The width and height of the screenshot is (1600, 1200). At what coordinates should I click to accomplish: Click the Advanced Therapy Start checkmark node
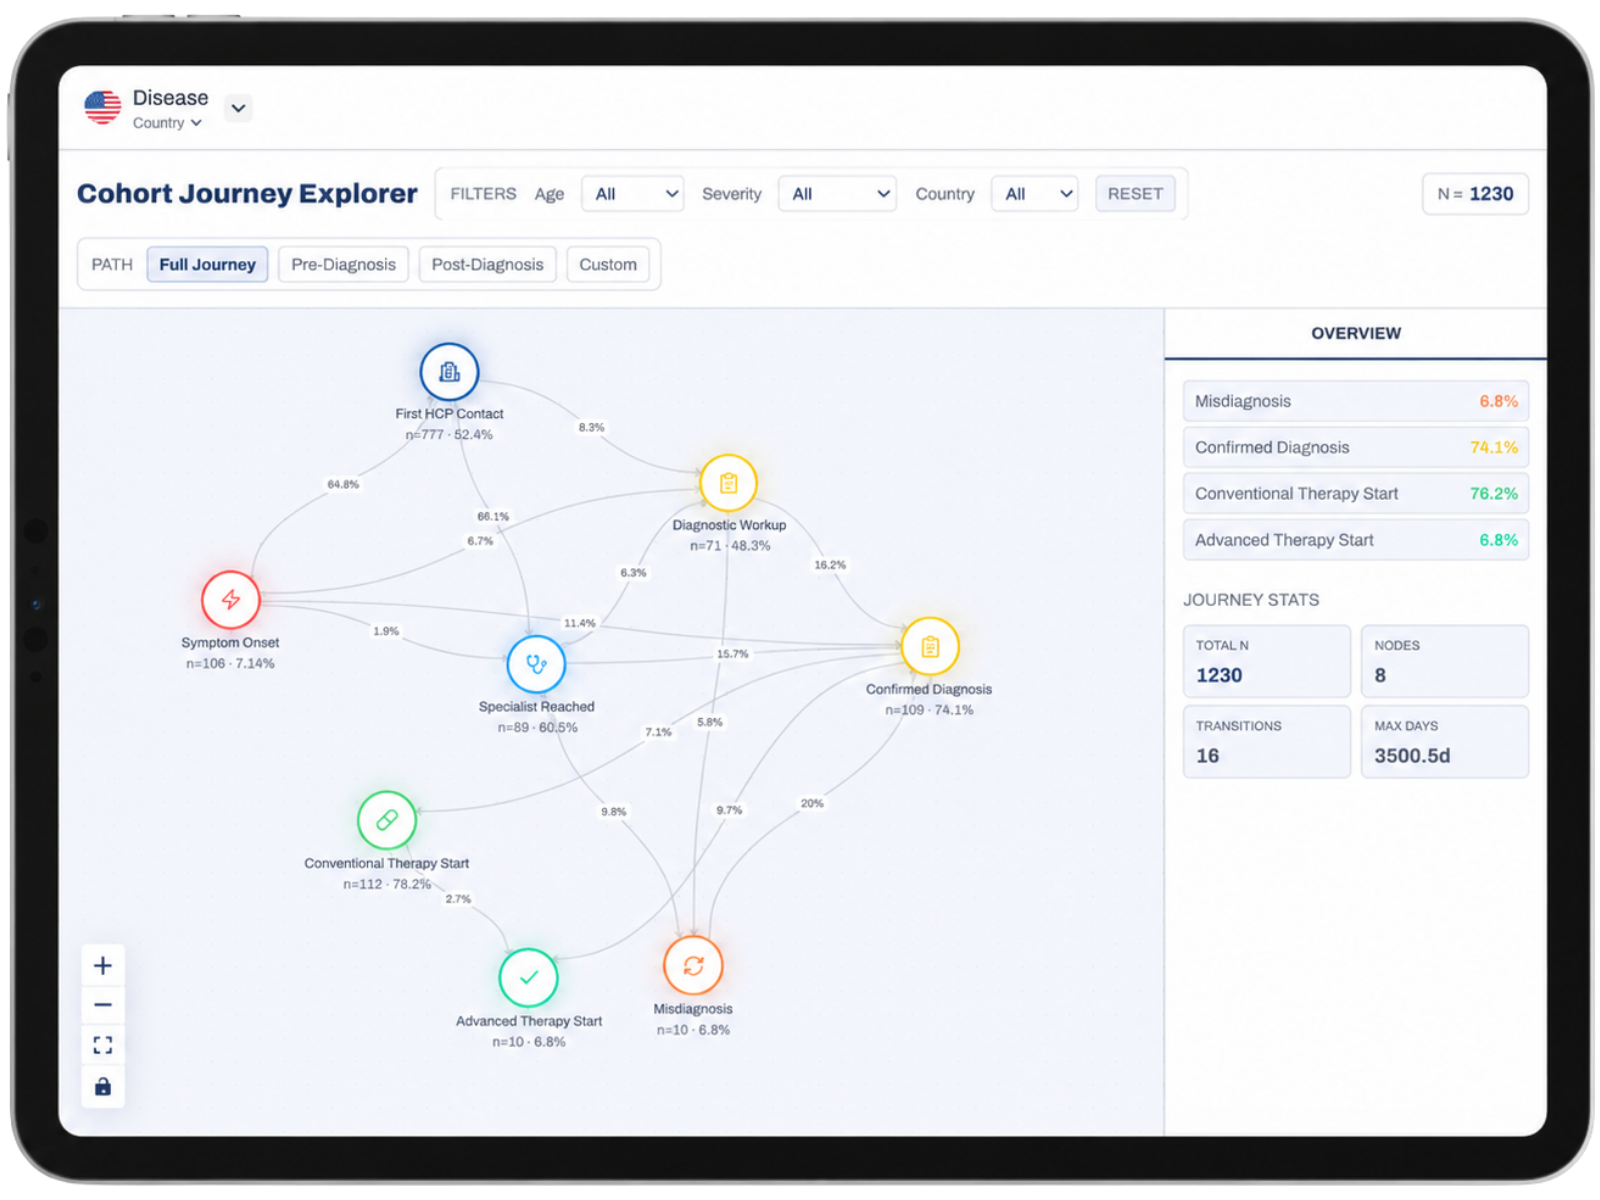(x=528, y=977)
